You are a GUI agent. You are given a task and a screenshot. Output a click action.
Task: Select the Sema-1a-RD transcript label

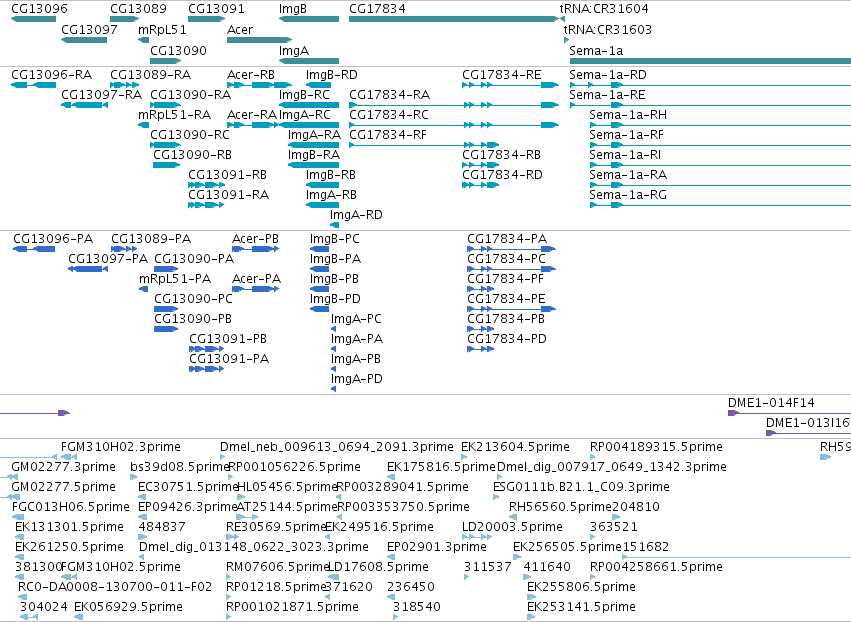click(x=608, y=74)
